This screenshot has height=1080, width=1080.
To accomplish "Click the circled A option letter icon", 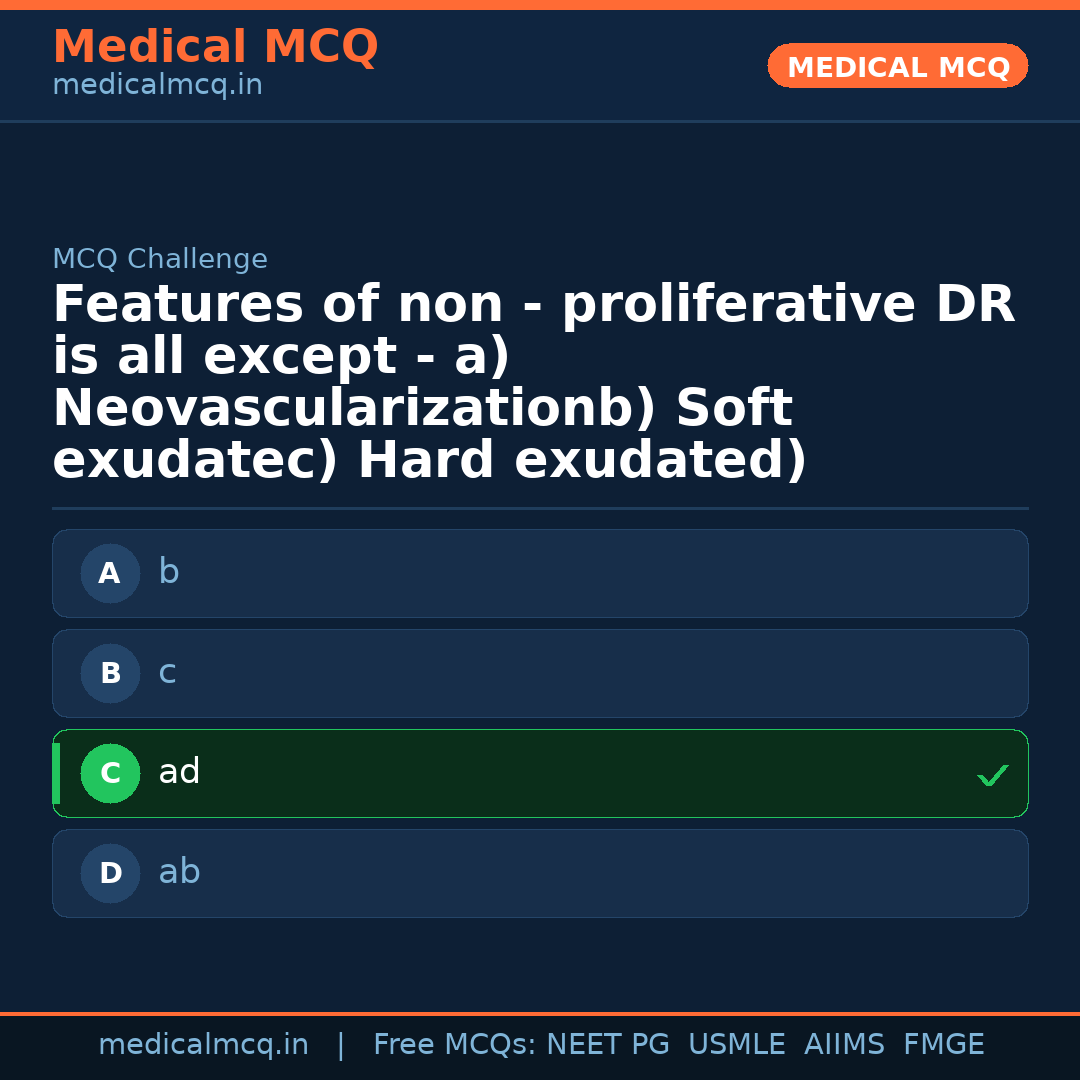I will [x=110, y=573].
